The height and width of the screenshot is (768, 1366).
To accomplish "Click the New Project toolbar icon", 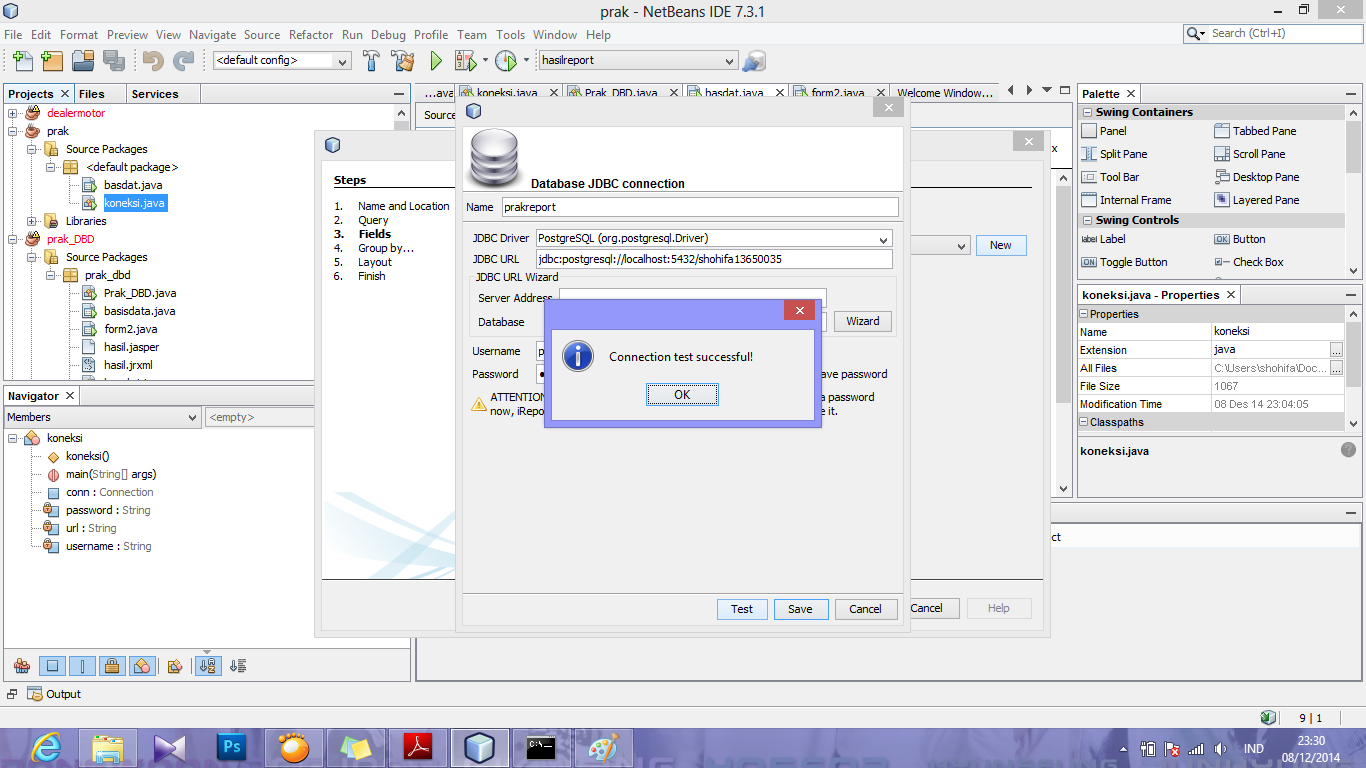I will pyautogui.click(x=52, y=60).
